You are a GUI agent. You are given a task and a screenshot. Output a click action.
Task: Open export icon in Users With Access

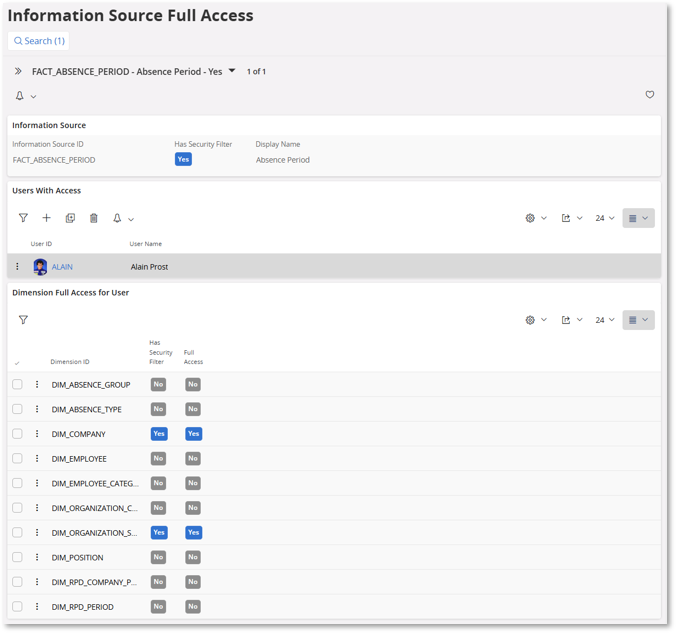[x=566, y=218]
